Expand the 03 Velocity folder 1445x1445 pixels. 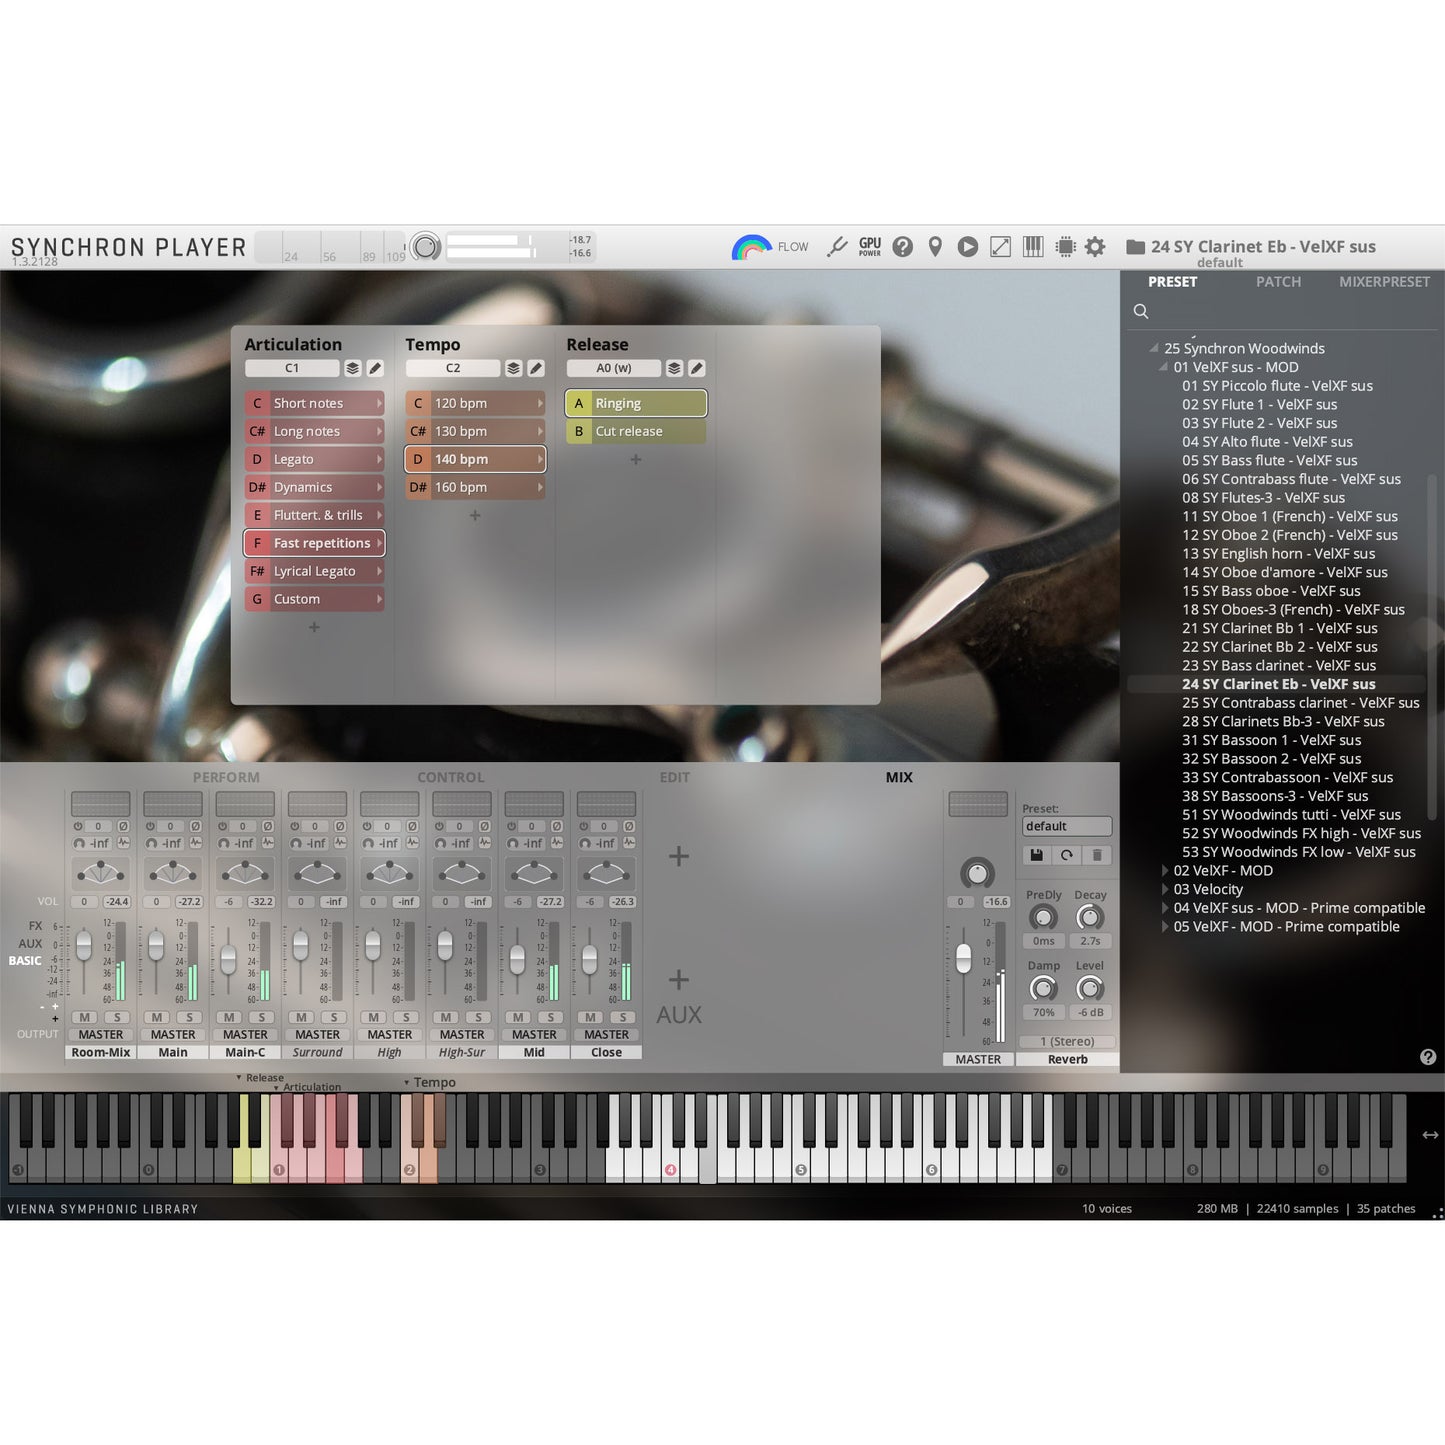(1165, 890)
